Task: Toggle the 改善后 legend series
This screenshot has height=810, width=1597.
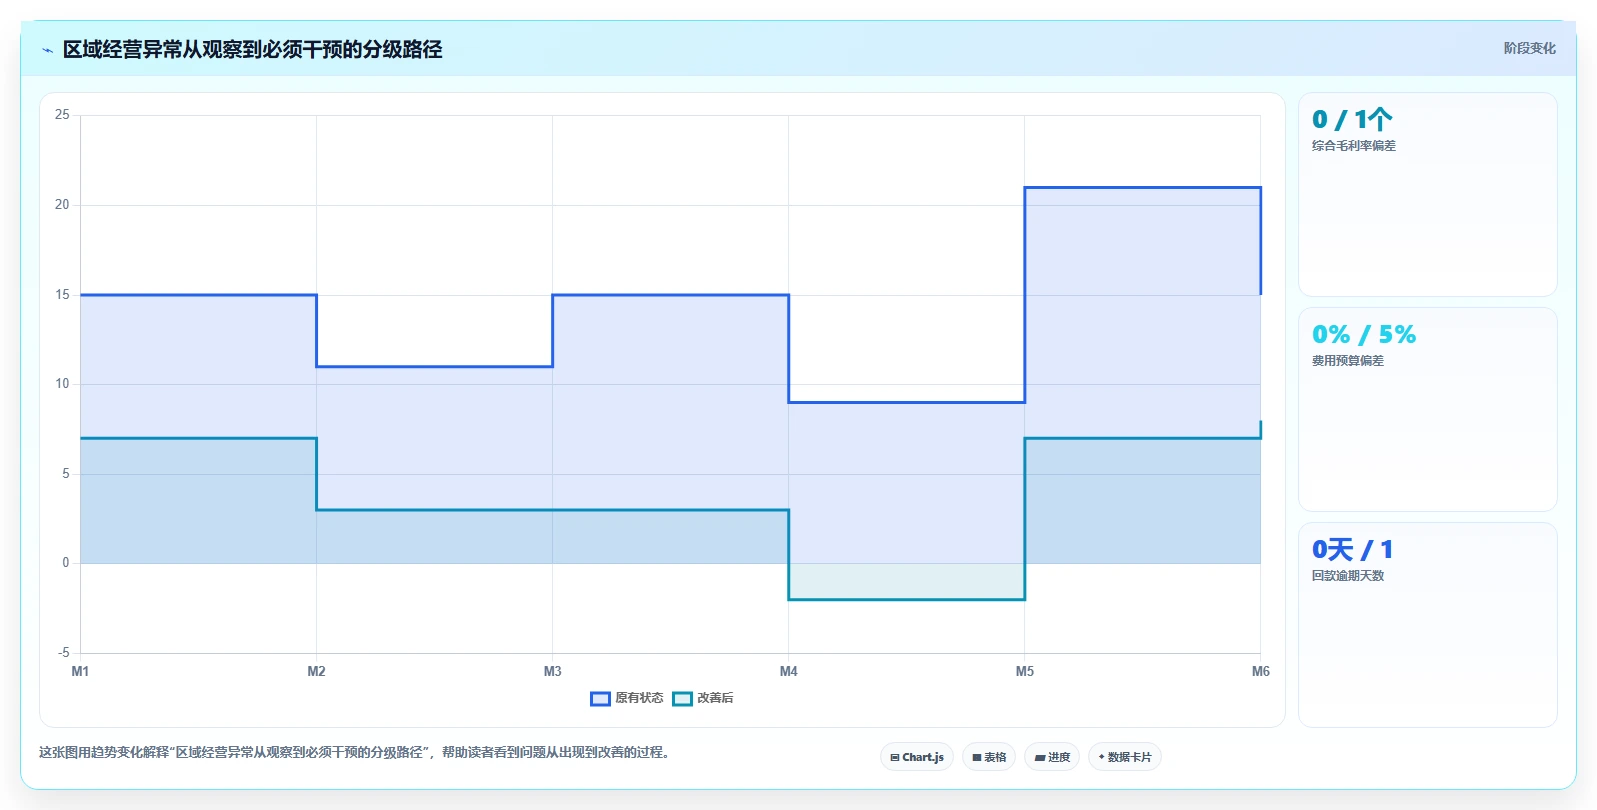Action: coord(703,698)
